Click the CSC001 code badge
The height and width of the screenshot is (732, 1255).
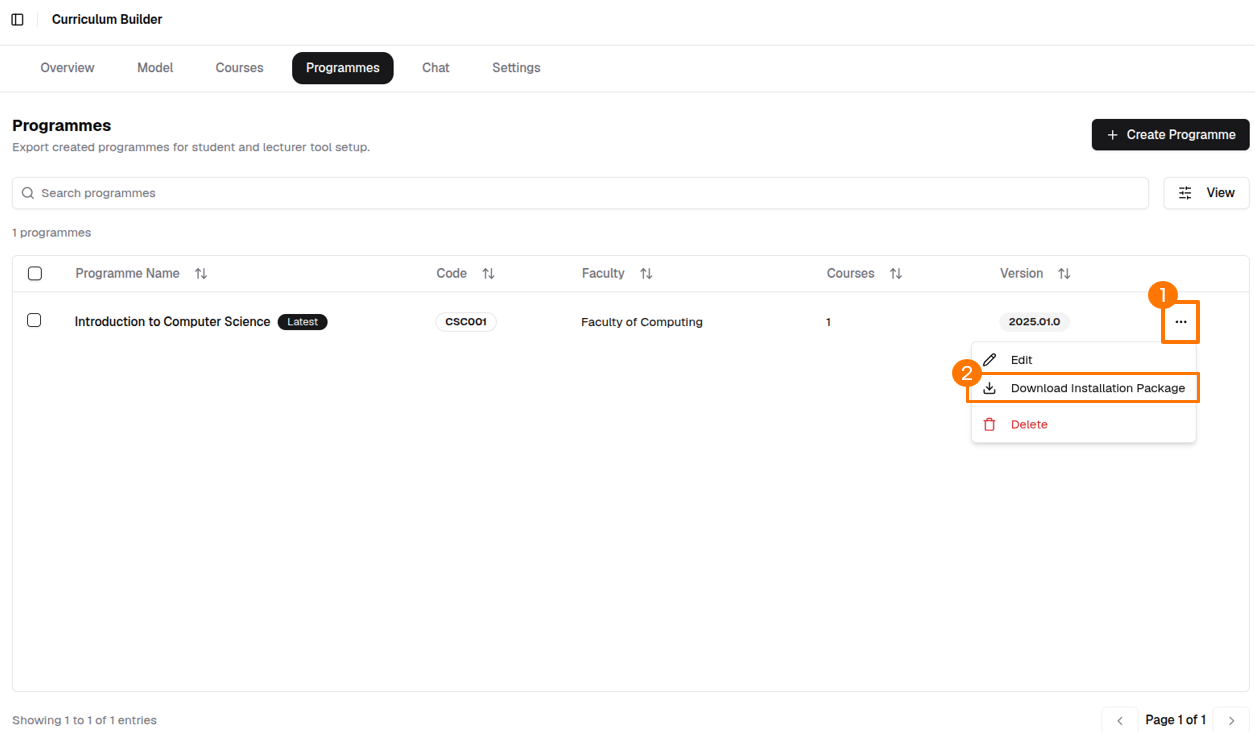[466, 322]
